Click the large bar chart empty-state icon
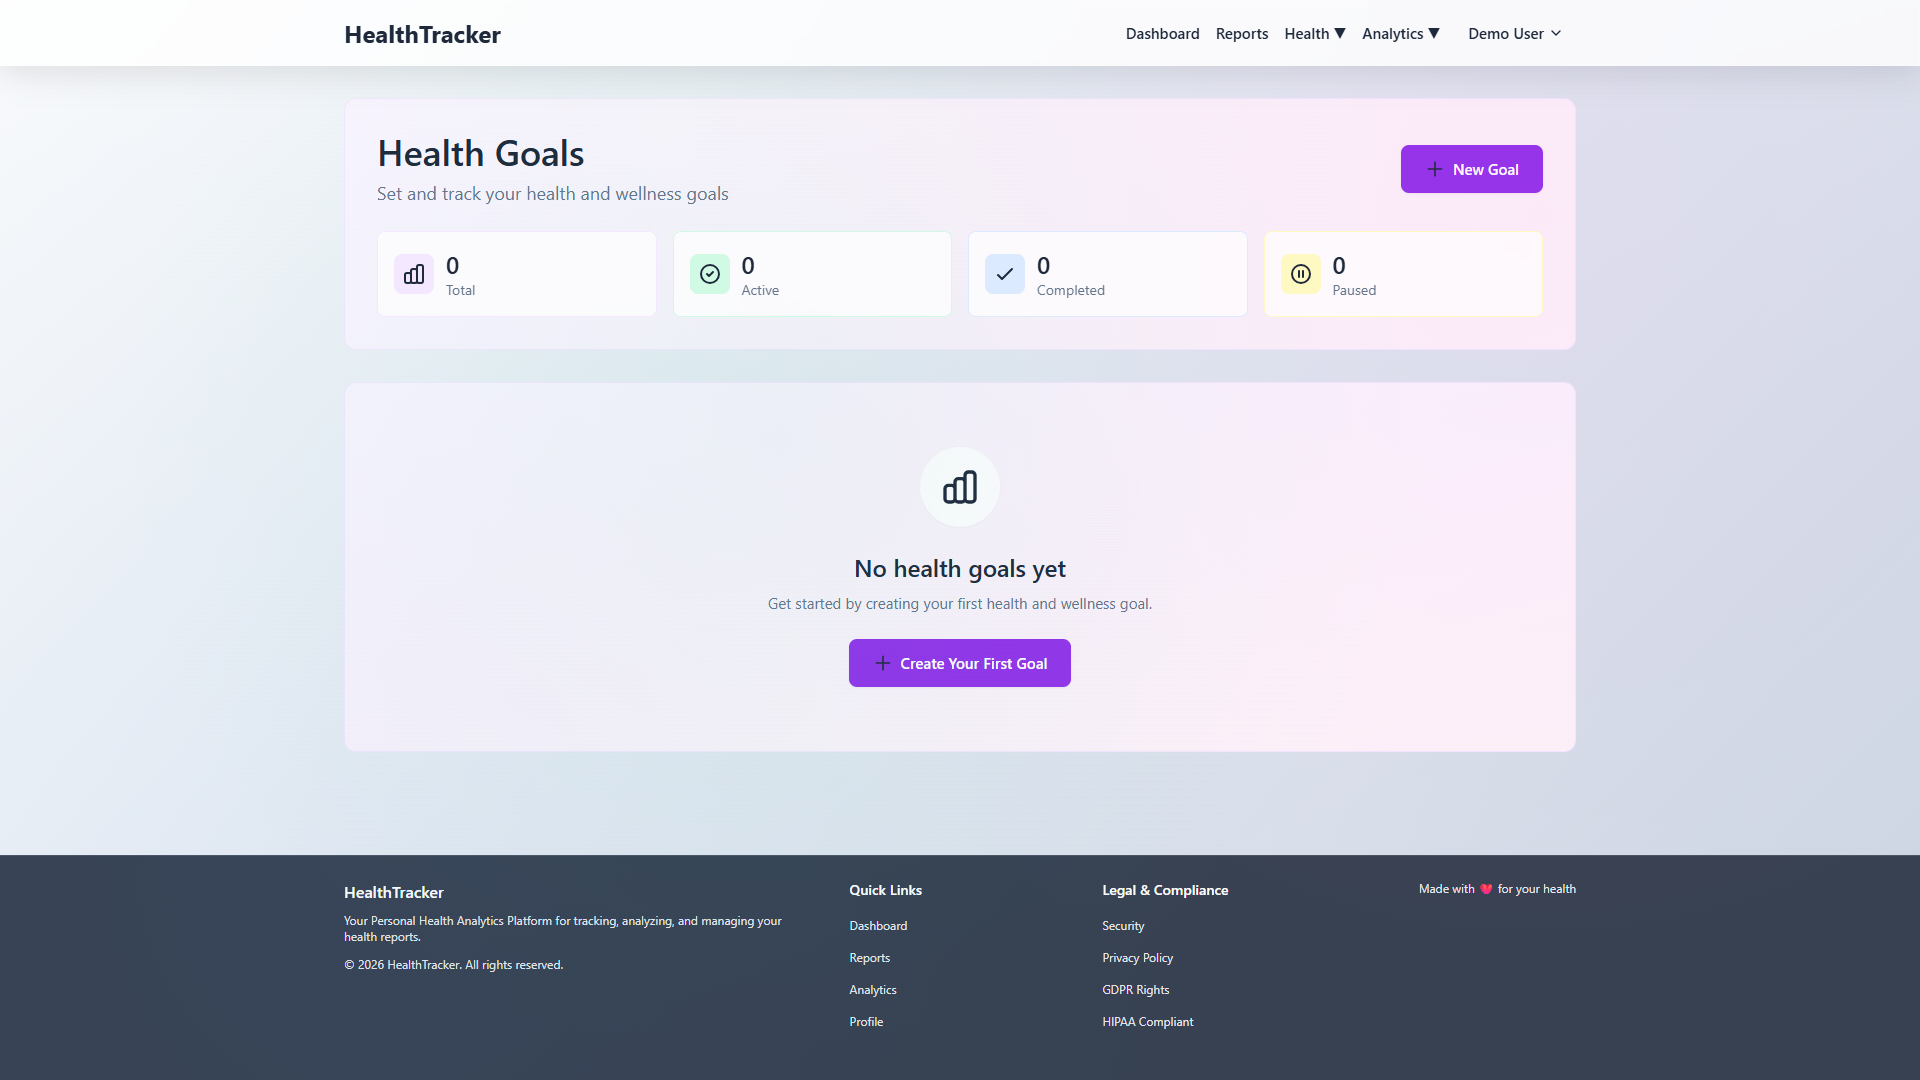Viewport: 1920px width, 1080px height. click(x=959, y=487)
